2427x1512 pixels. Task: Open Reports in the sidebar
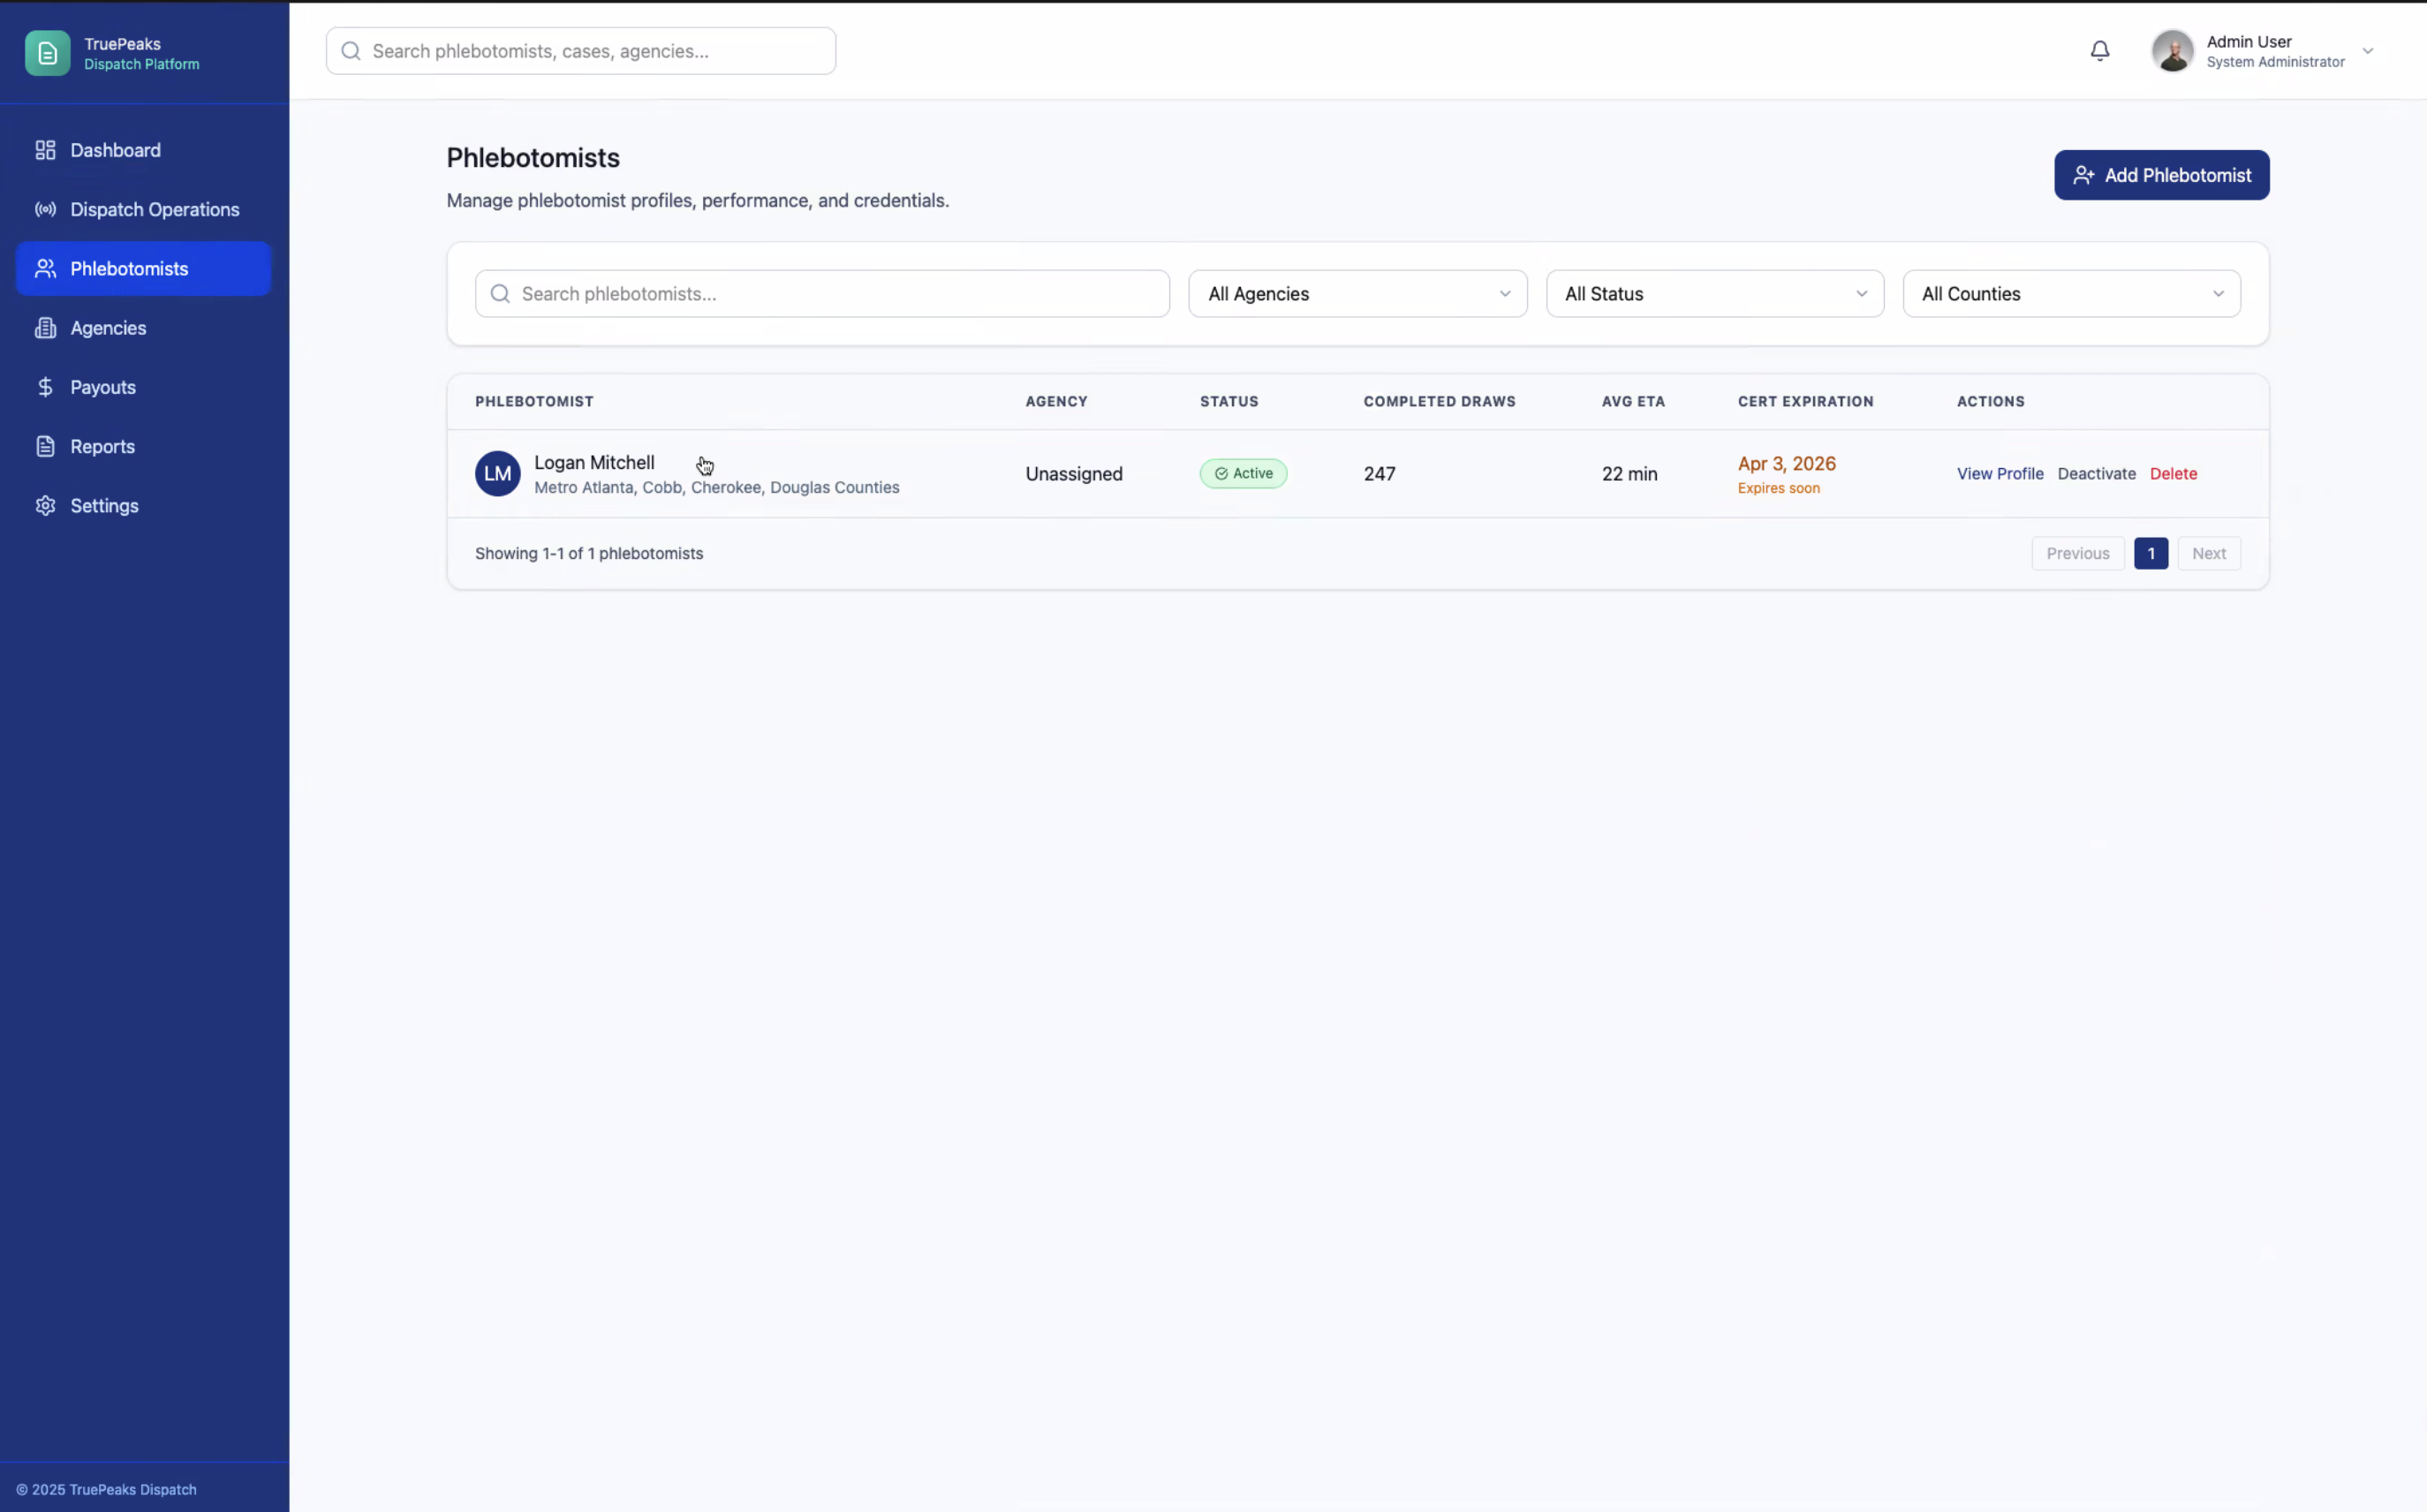point(102,446)
